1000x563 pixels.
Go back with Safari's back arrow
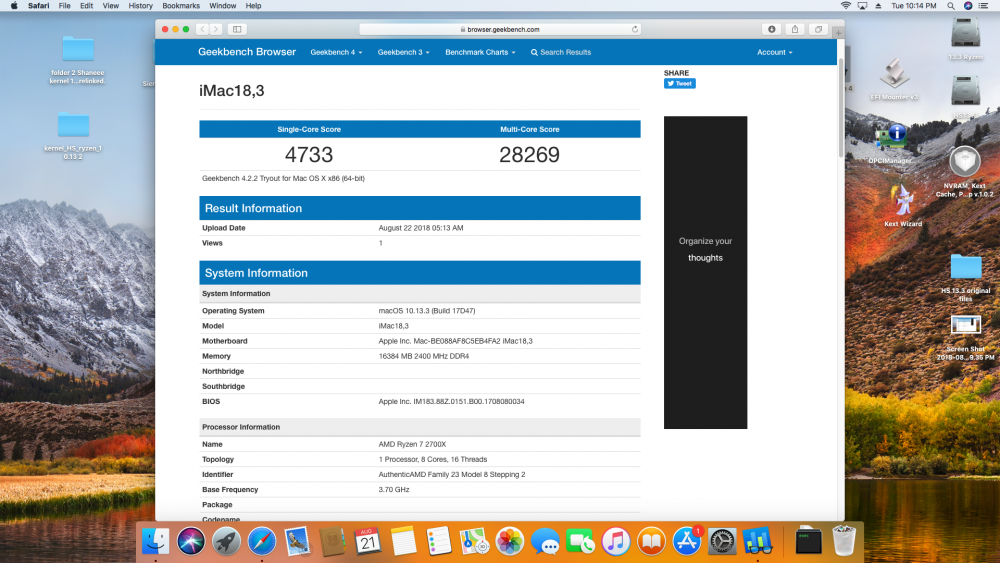(202, 29)
